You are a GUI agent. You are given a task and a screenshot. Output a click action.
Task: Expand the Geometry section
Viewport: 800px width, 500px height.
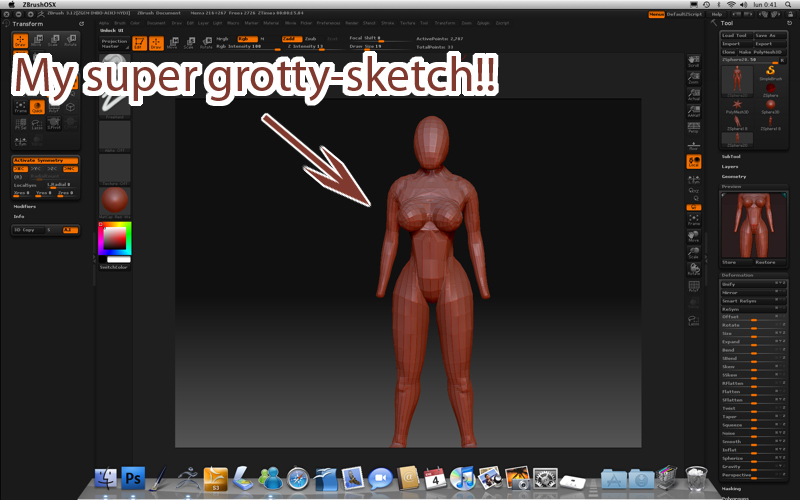tap(734, 177)
